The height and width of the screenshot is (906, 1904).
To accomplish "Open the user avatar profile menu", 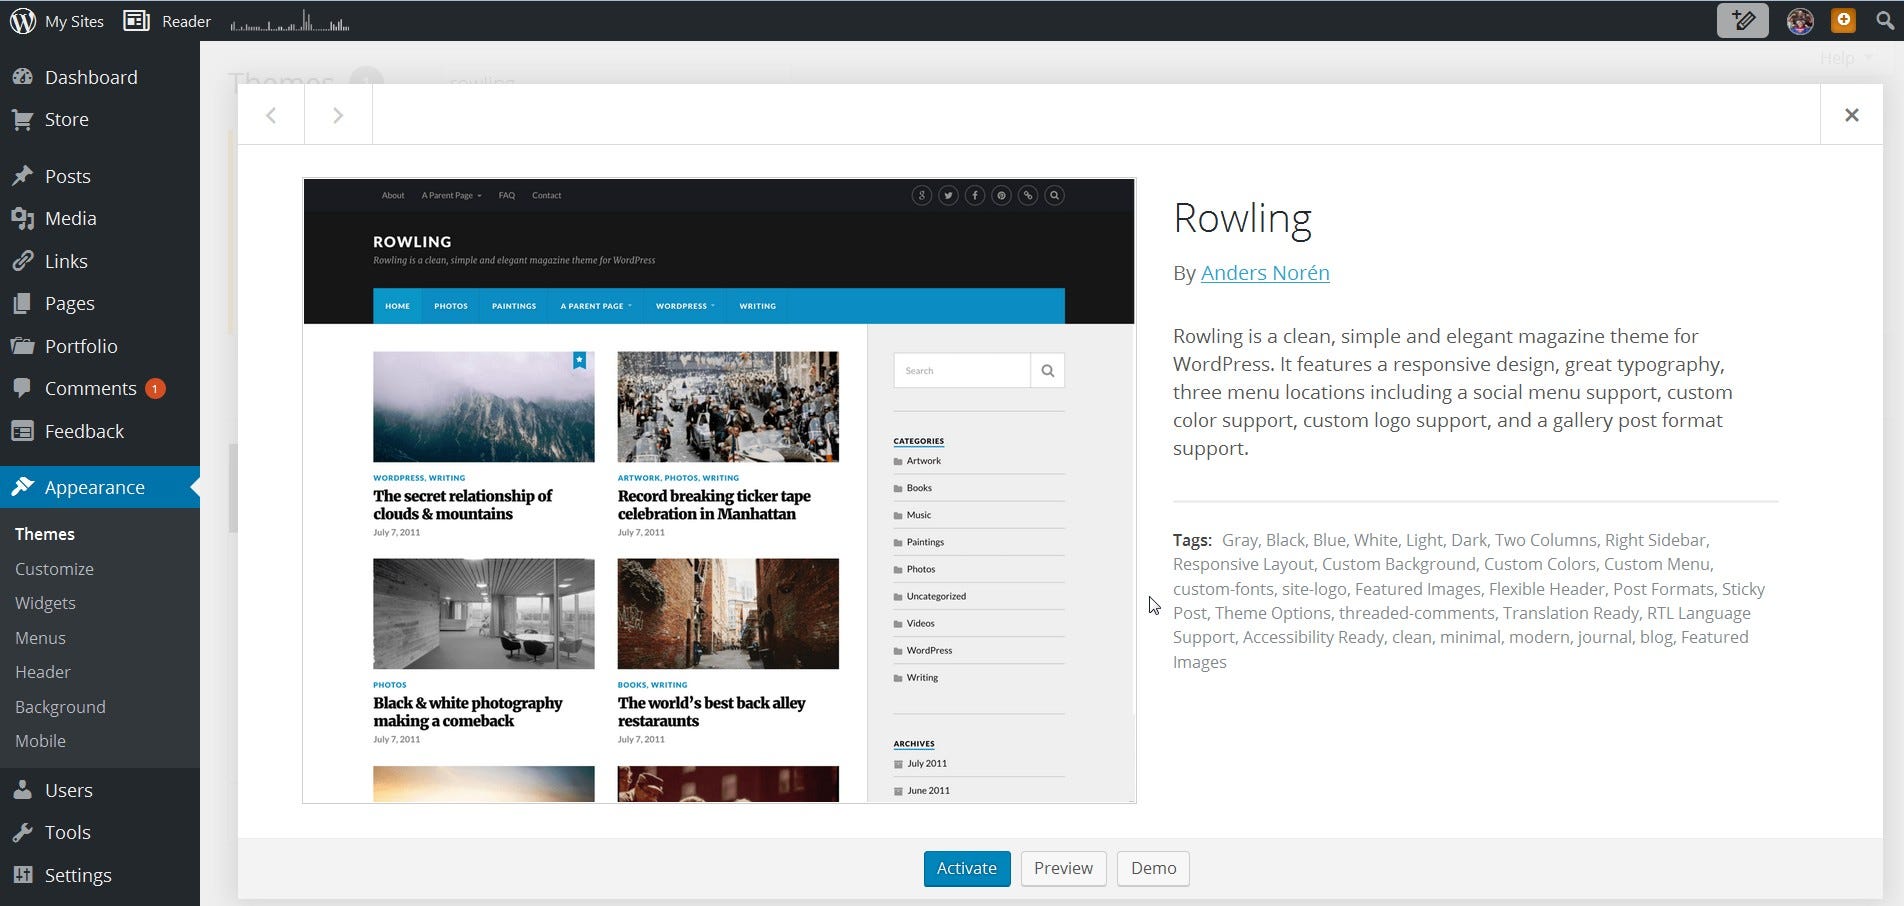I will point(1800,20).
